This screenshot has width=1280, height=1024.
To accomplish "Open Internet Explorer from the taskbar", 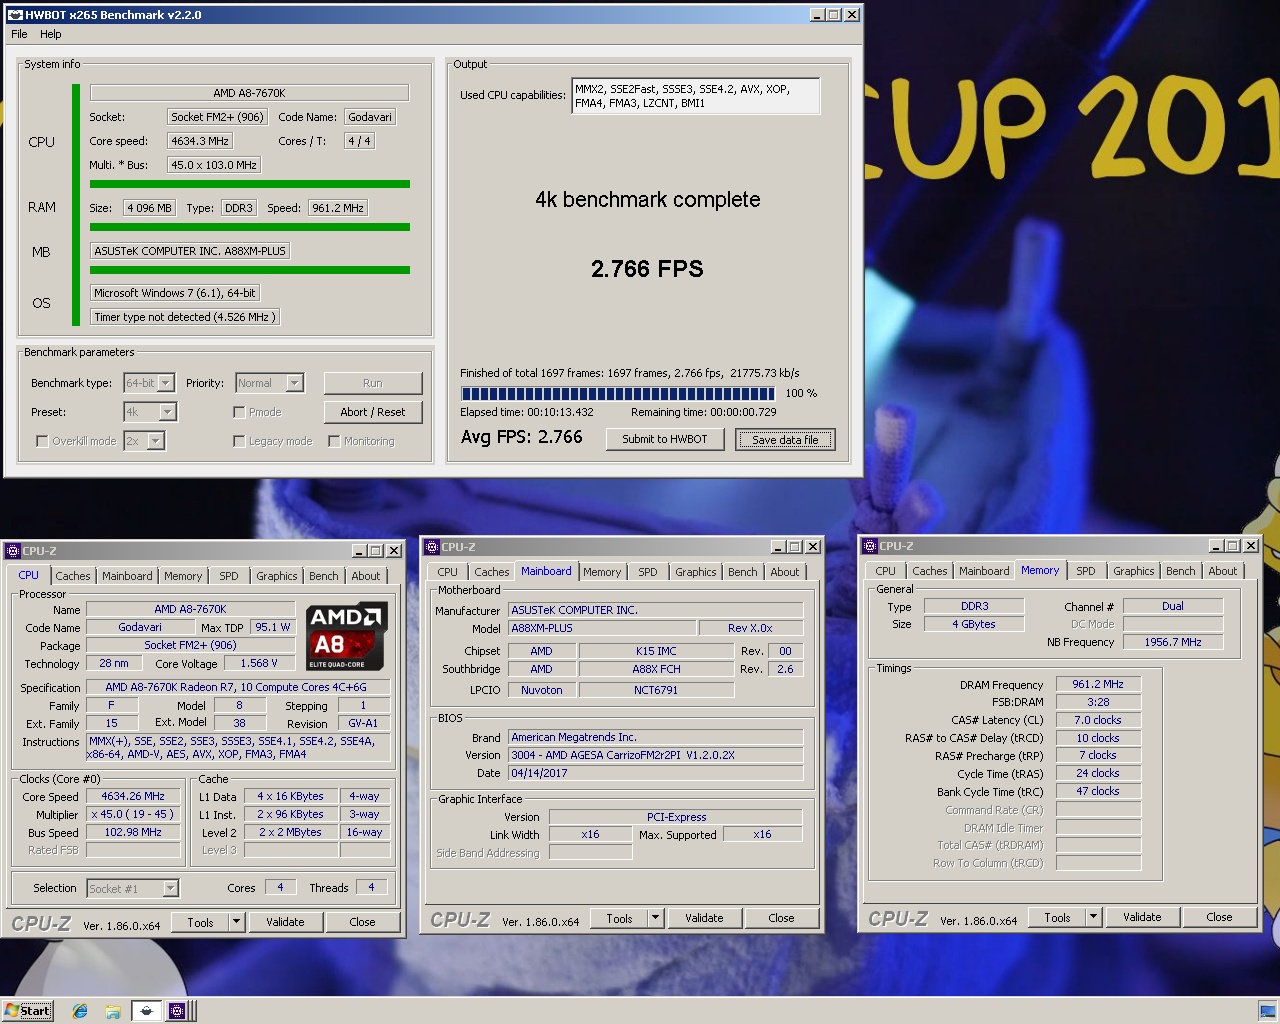I will pos(80,1011).
